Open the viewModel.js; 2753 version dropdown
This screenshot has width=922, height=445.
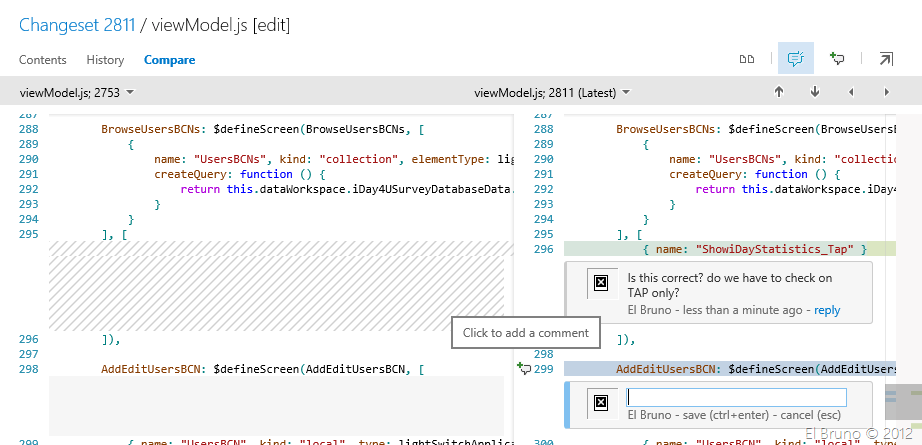tap(77, 93)
